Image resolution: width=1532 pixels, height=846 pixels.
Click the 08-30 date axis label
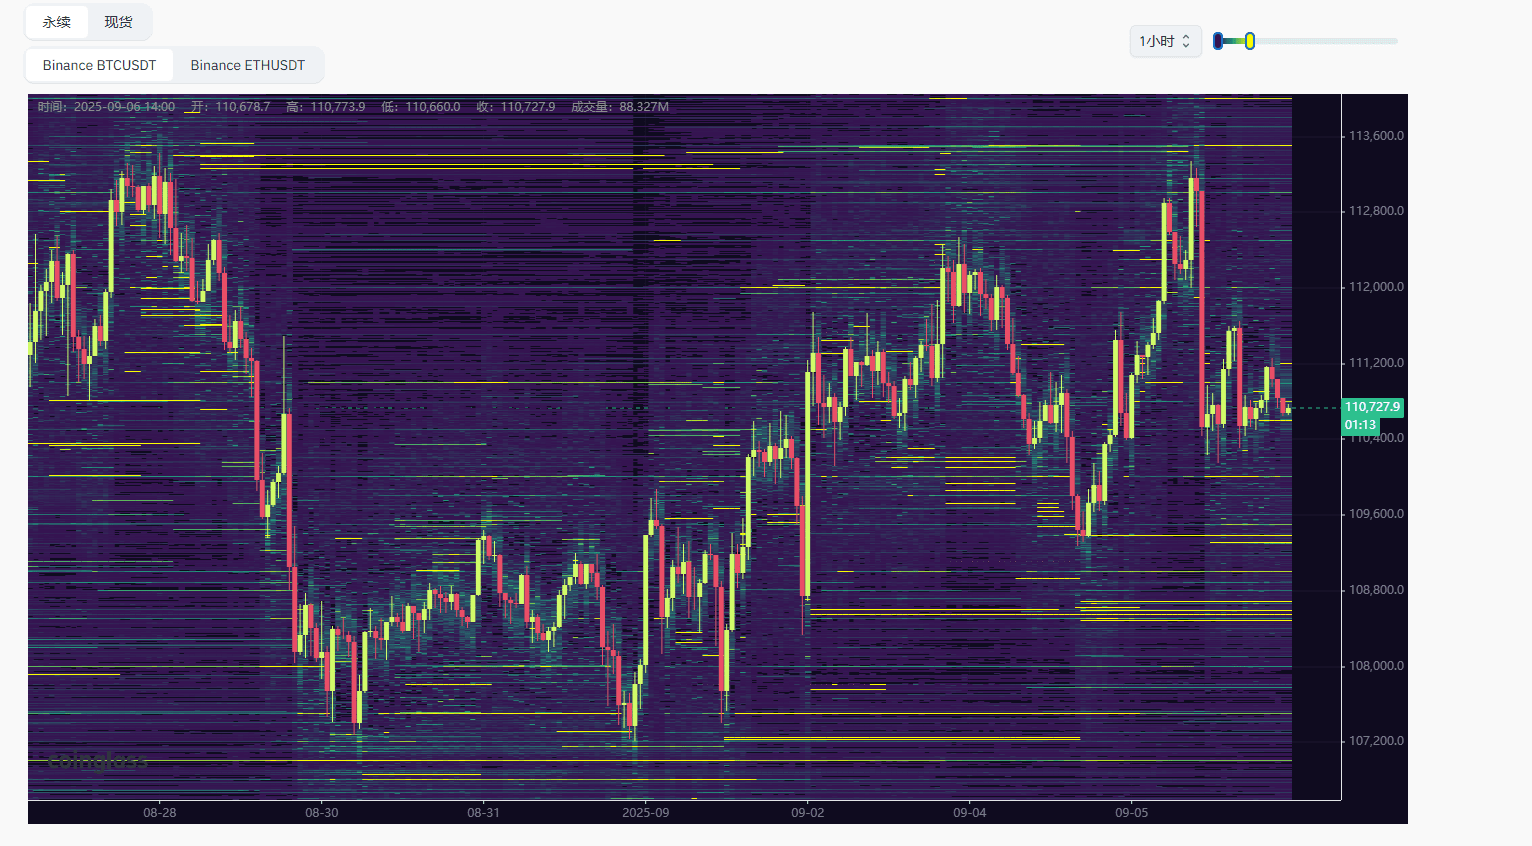click(322, 813)
